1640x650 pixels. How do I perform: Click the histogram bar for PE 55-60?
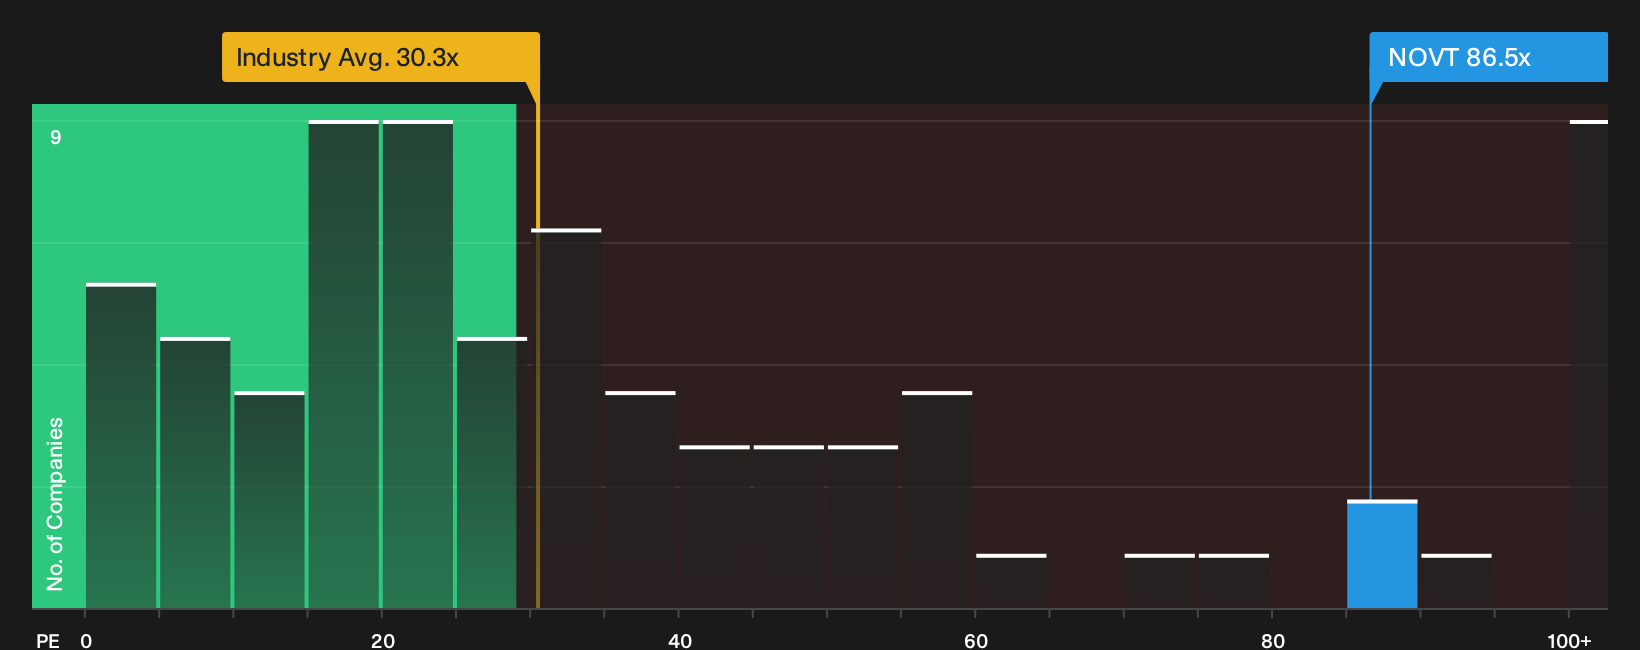(937, 500)
